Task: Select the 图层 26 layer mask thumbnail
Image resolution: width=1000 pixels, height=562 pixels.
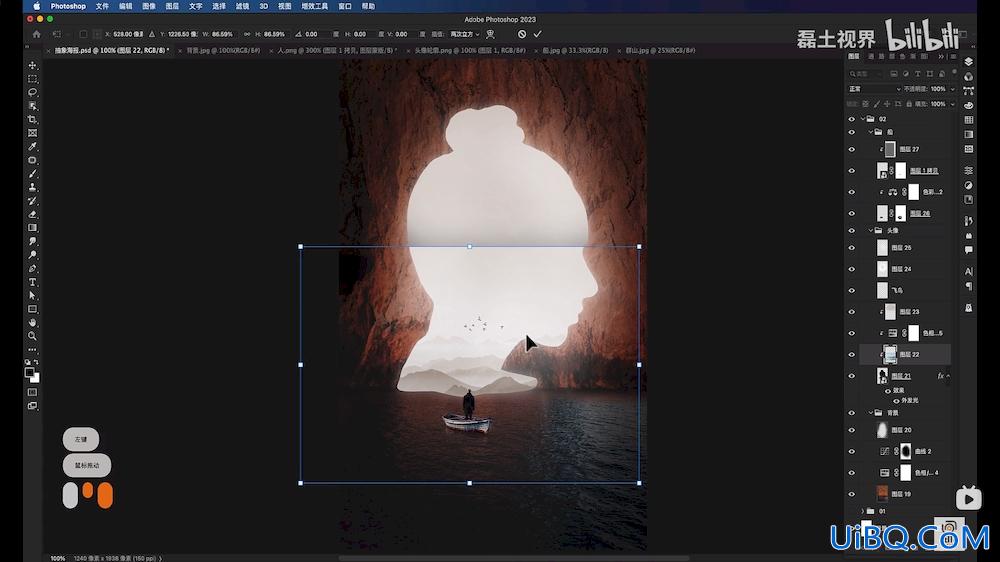Action: click(x=901, y=214)
